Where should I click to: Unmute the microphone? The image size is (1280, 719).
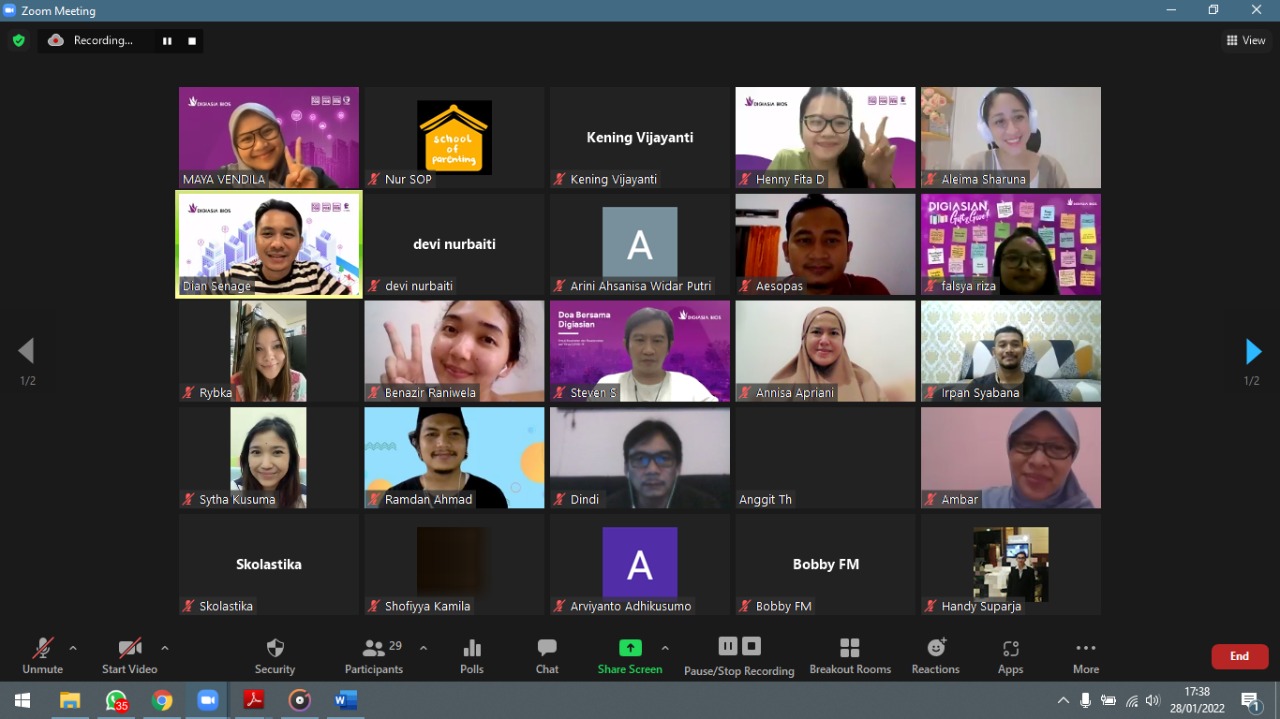click(42, 656)
